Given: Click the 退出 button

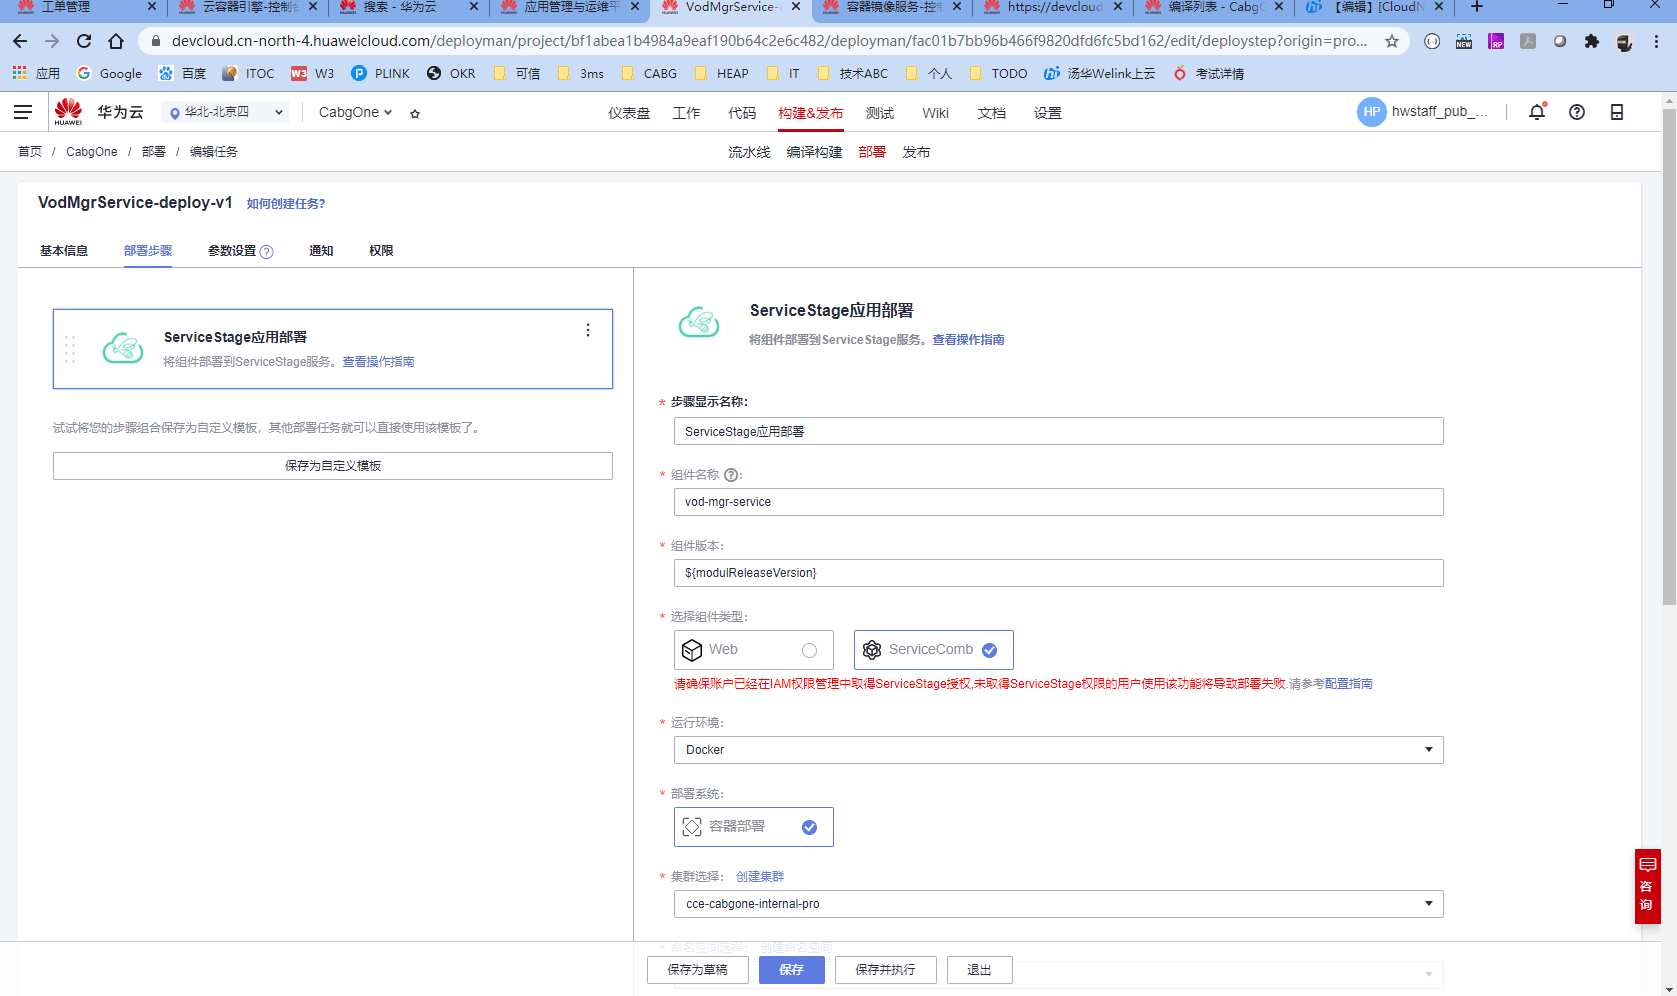Looking at the screenshot, I should coord(980,970).
